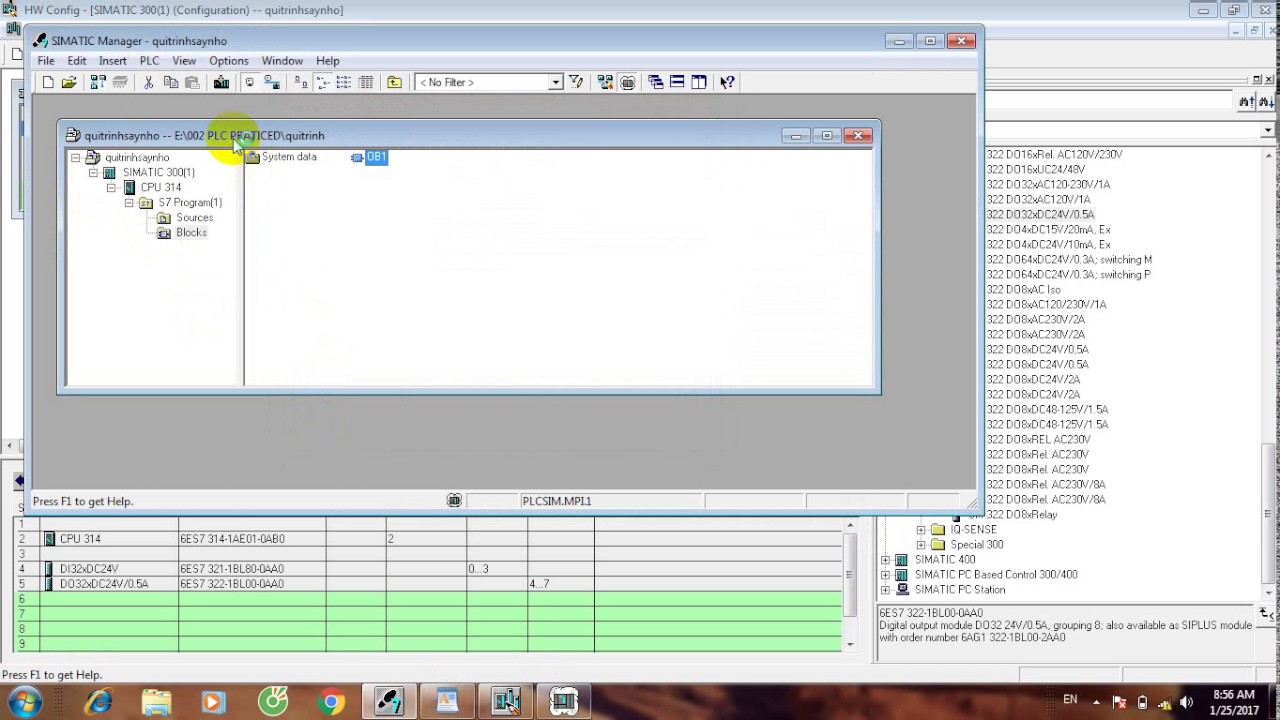Screen dimensions: 1280x720
Task: Open the Help menu
Action: point(327,61)
